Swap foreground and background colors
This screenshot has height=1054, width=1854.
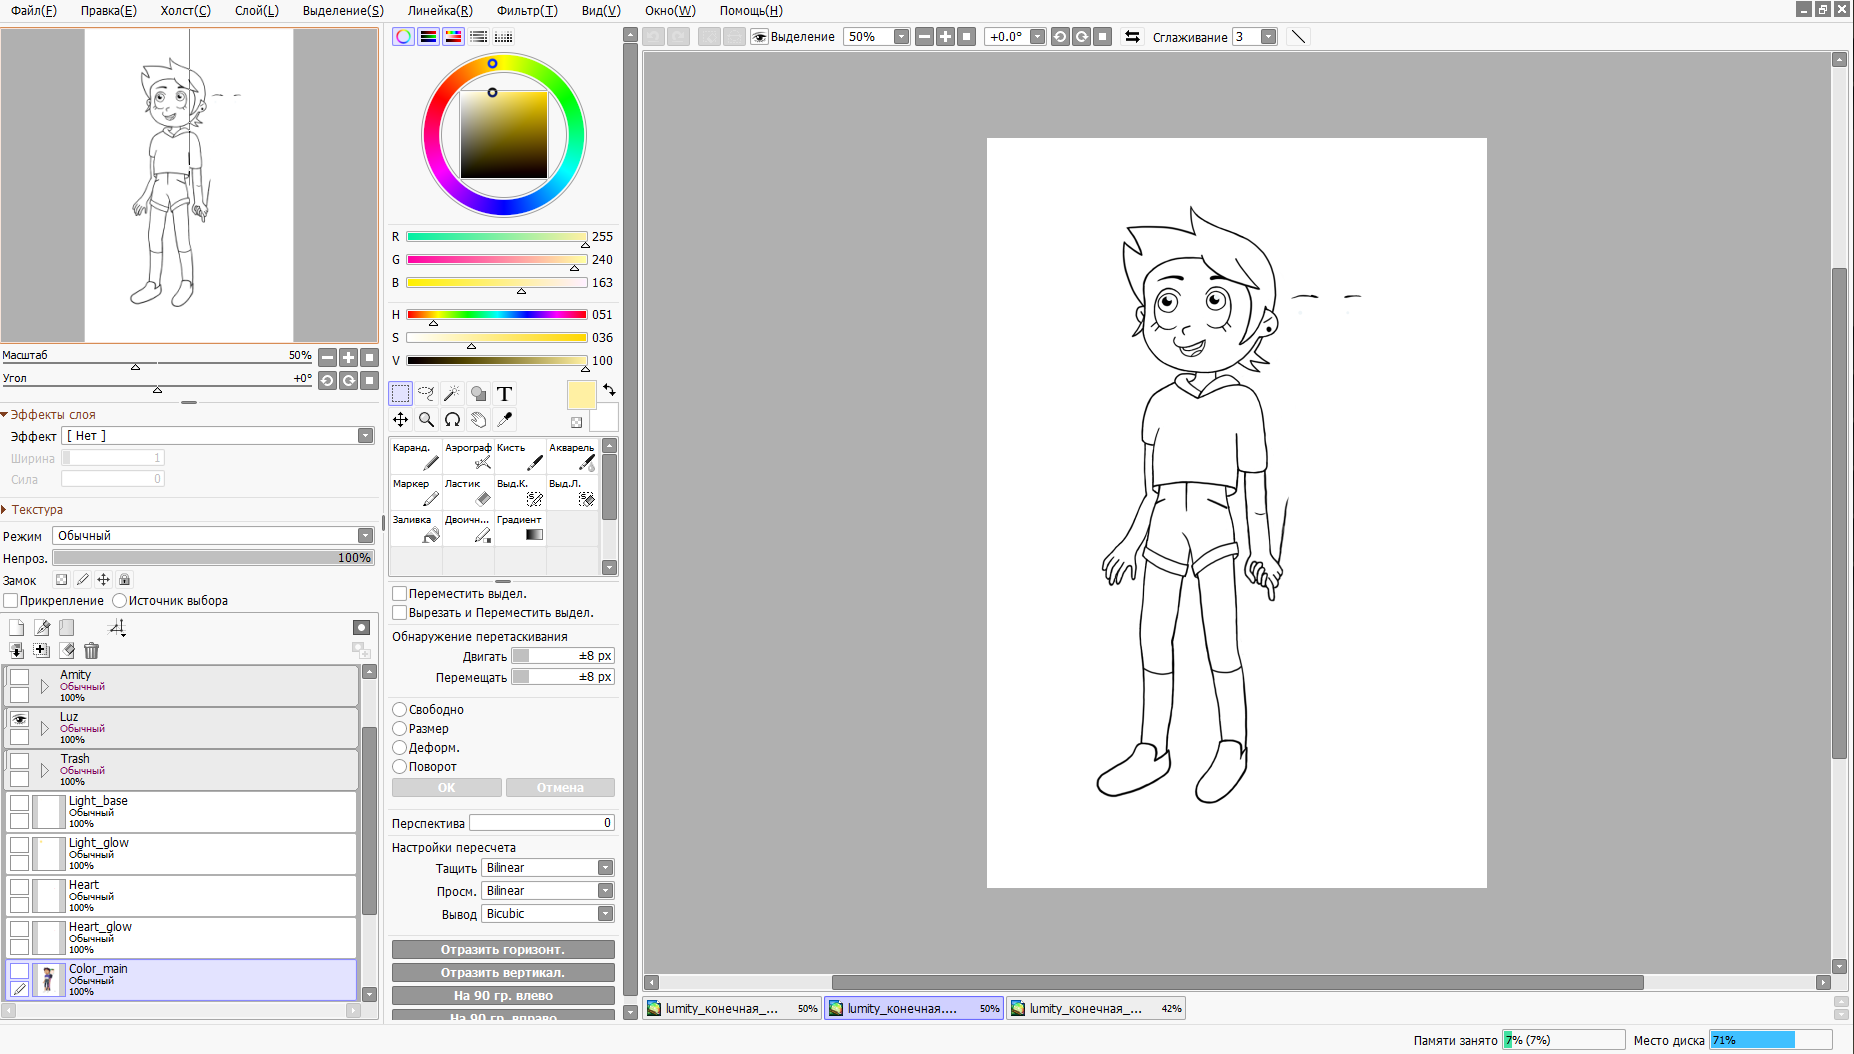[x=609, y=390]
